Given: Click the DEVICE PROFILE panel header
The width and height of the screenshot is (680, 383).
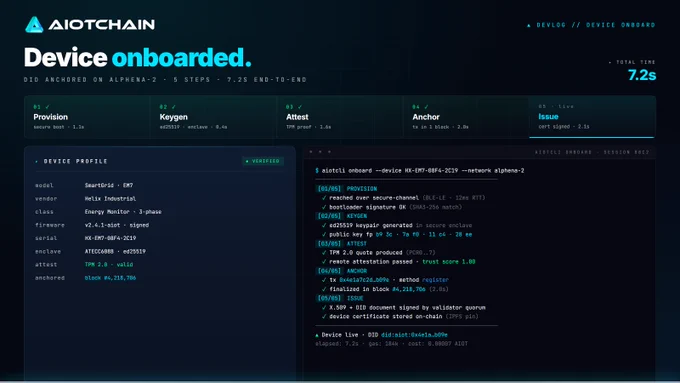Looking at the screenshot, I should (71, 161).
